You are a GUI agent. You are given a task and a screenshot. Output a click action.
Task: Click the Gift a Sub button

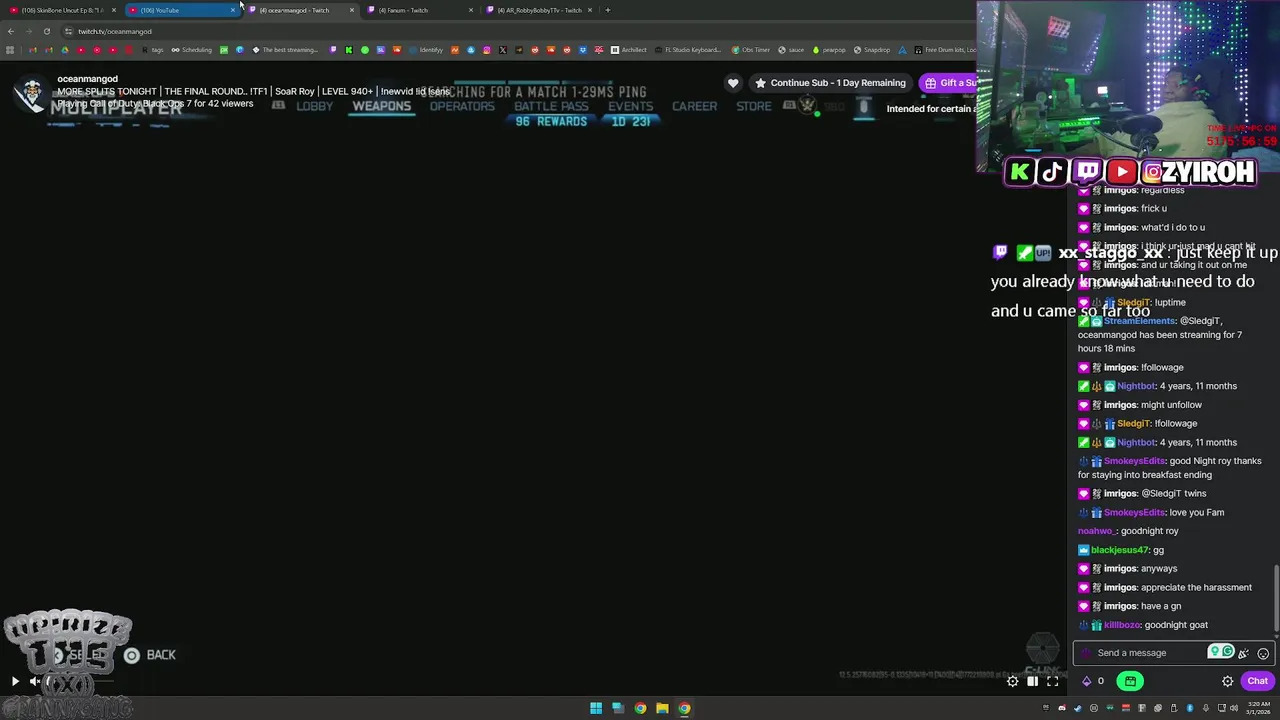948,83
